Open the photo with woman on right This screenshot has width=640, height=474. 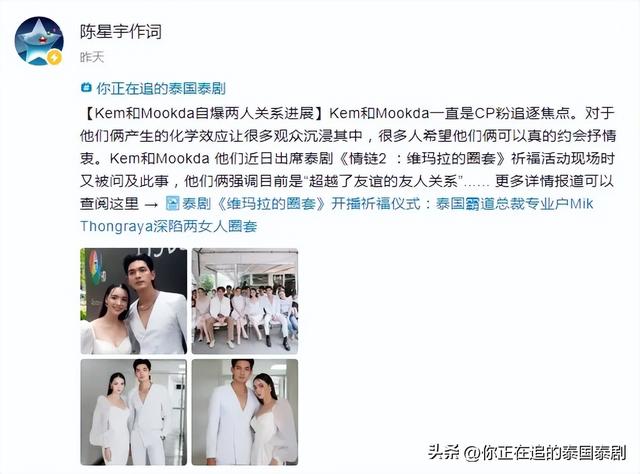click(x=245, y=412)
